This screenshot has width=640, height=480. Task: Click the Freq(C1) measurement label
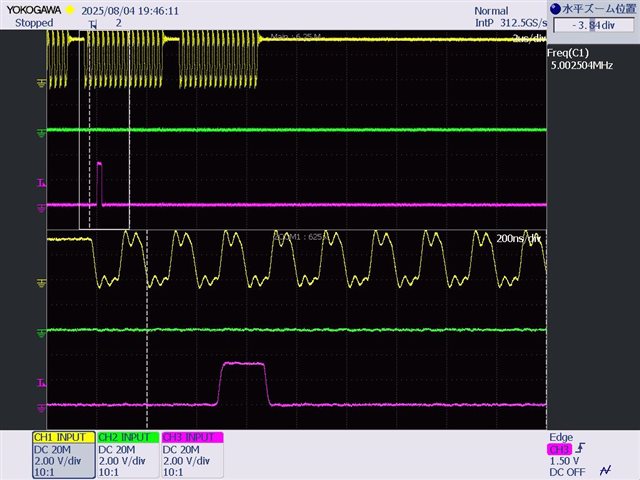(x=568, y=53)
